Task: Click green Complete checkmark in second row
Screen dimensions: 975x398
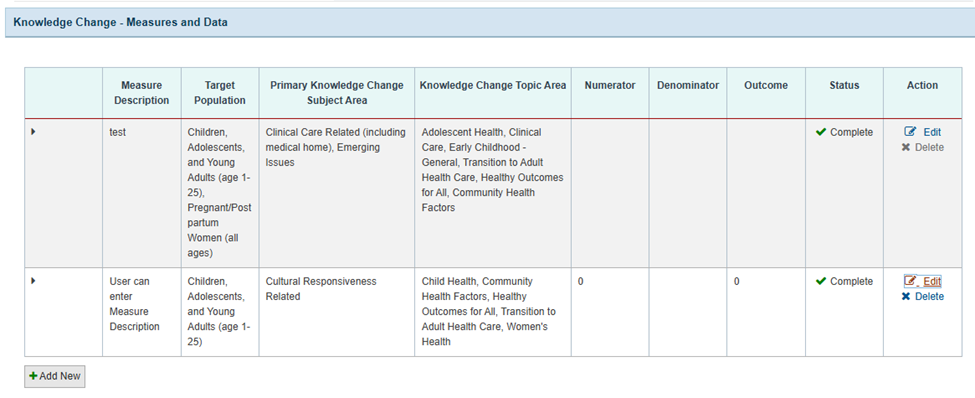Action: point(821,281)
